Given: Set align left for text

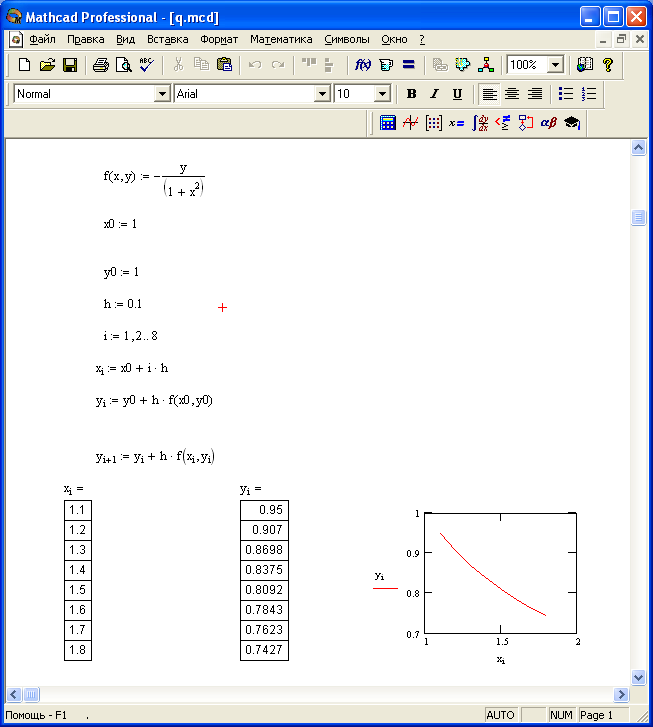Looking at the screenshot, I should [x=489, y=94].
